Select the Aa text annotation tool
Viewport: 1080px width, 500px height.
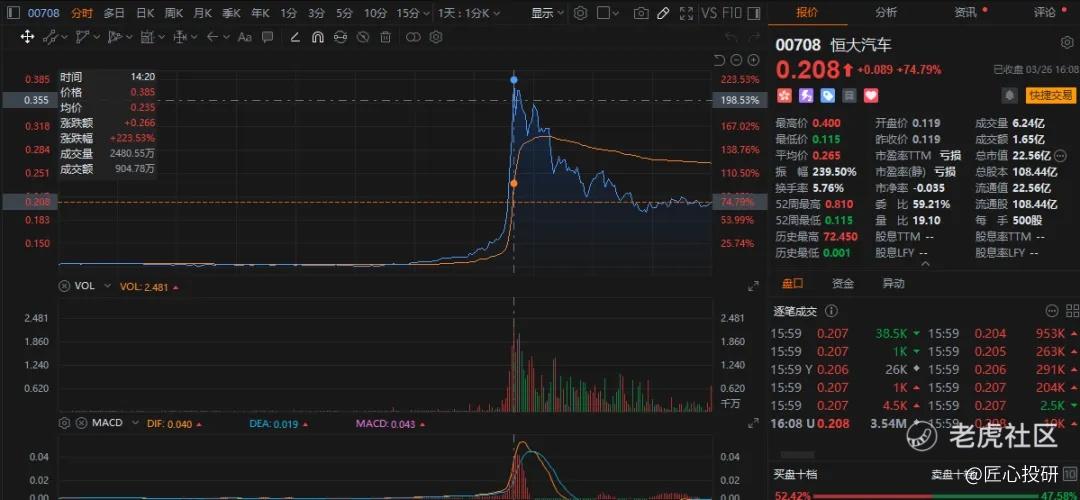[245, 37]
